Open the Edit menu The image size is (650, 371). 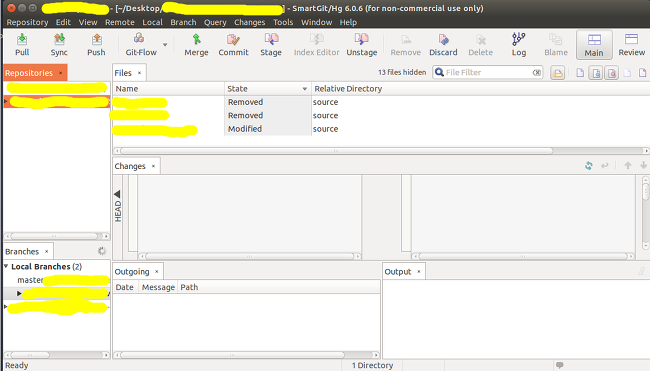[x=63, y=22]
